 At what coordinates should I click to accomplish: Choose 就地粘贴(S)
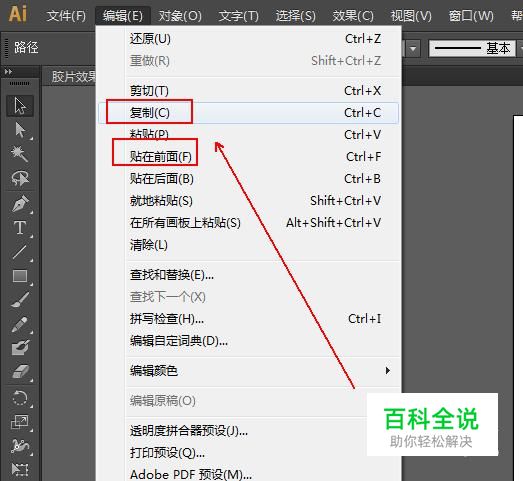[x=248, y=201]
